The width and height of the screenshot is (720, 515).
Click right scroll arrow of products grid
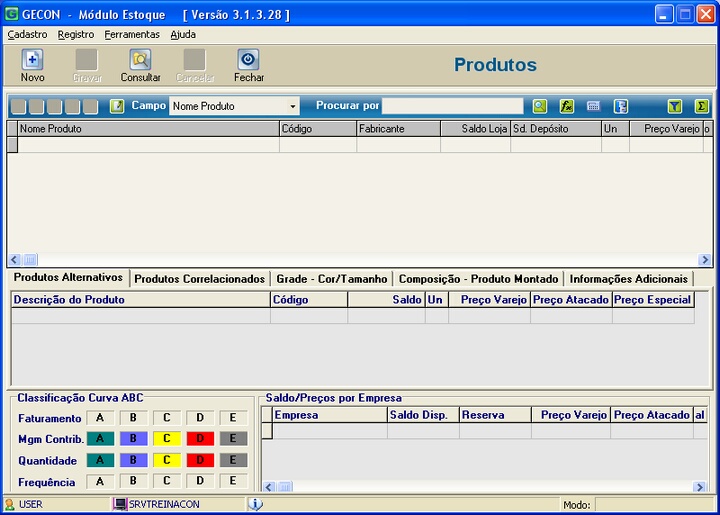[705, 260]
